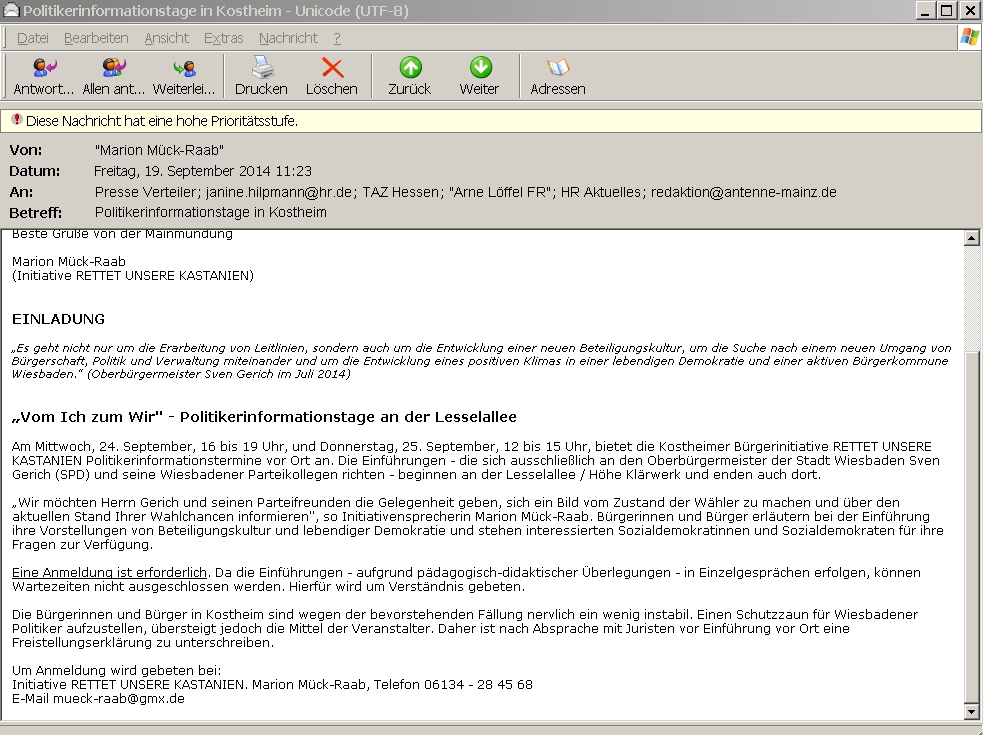Click the email address mueck-raab@gmx.de in body
The image size is (983, 735).
[x=118, y=699]
